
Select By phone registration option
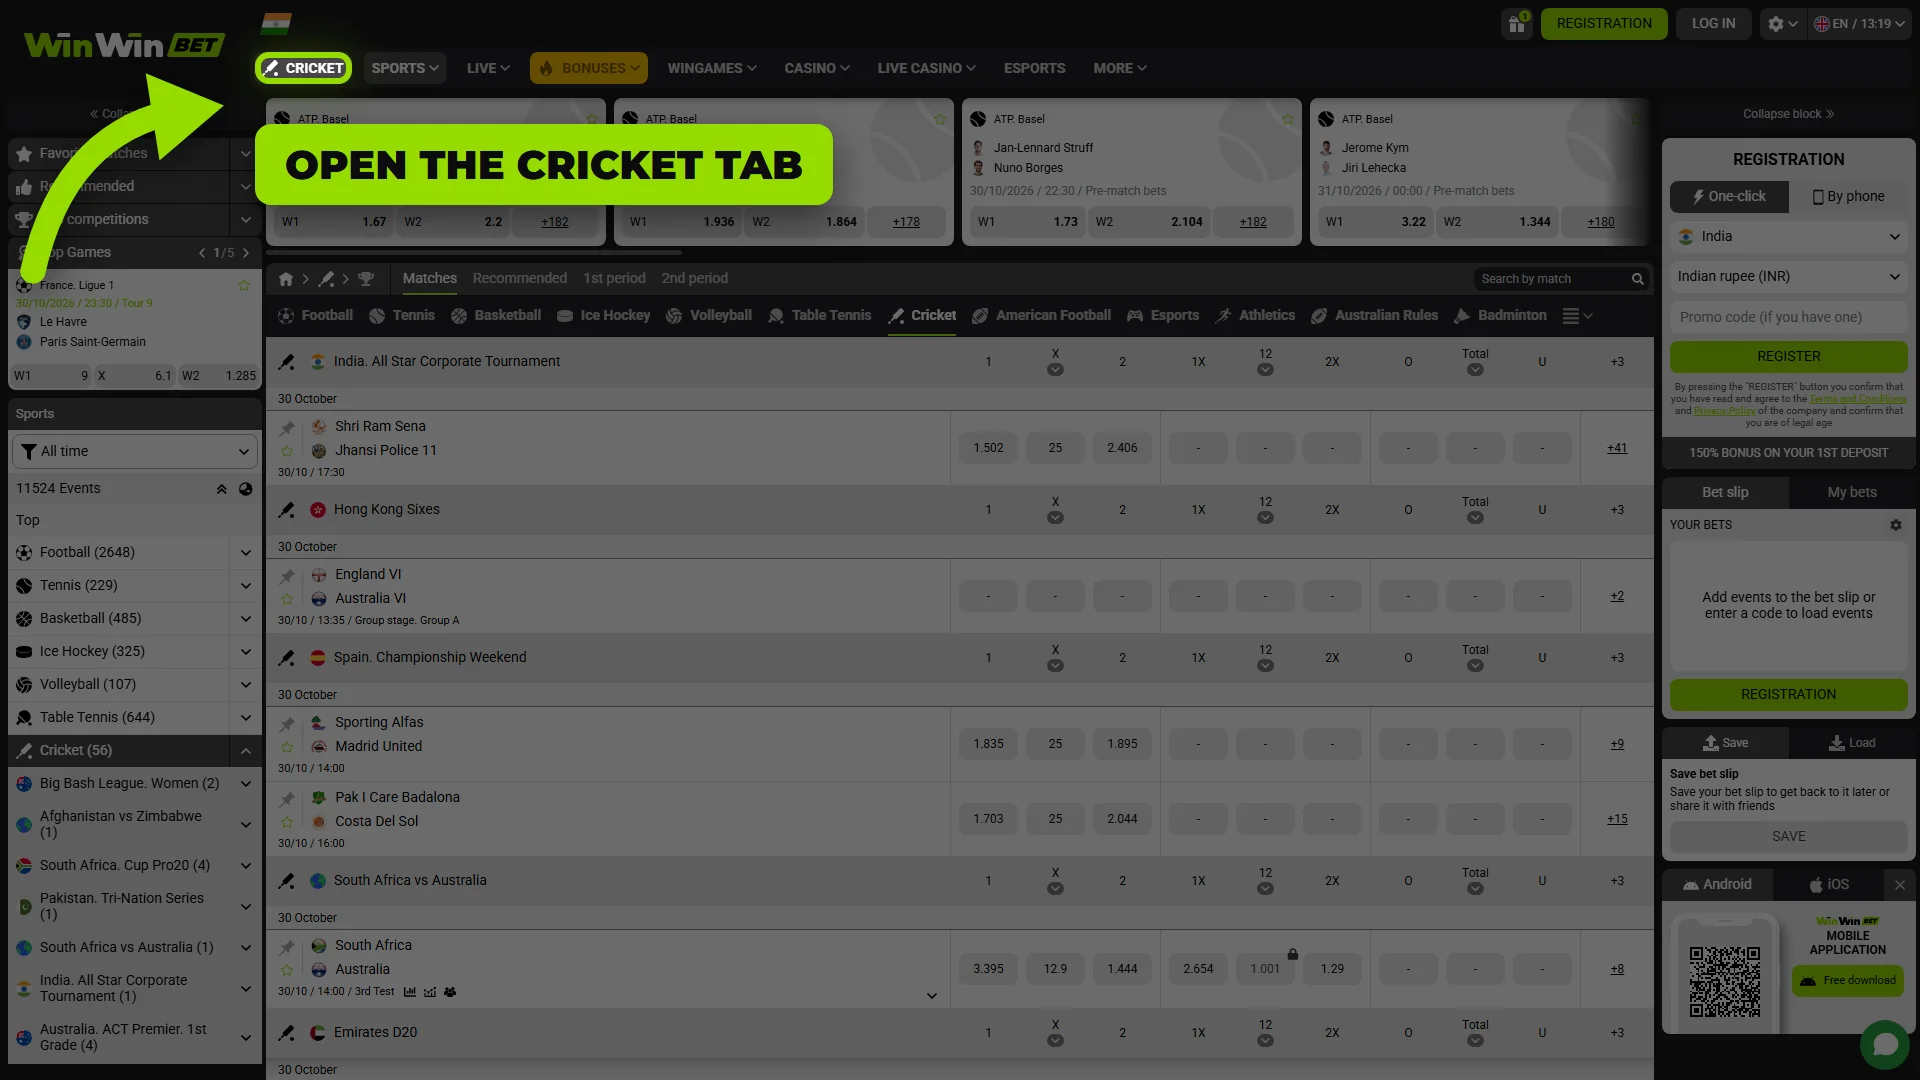tap(1848, 197)
